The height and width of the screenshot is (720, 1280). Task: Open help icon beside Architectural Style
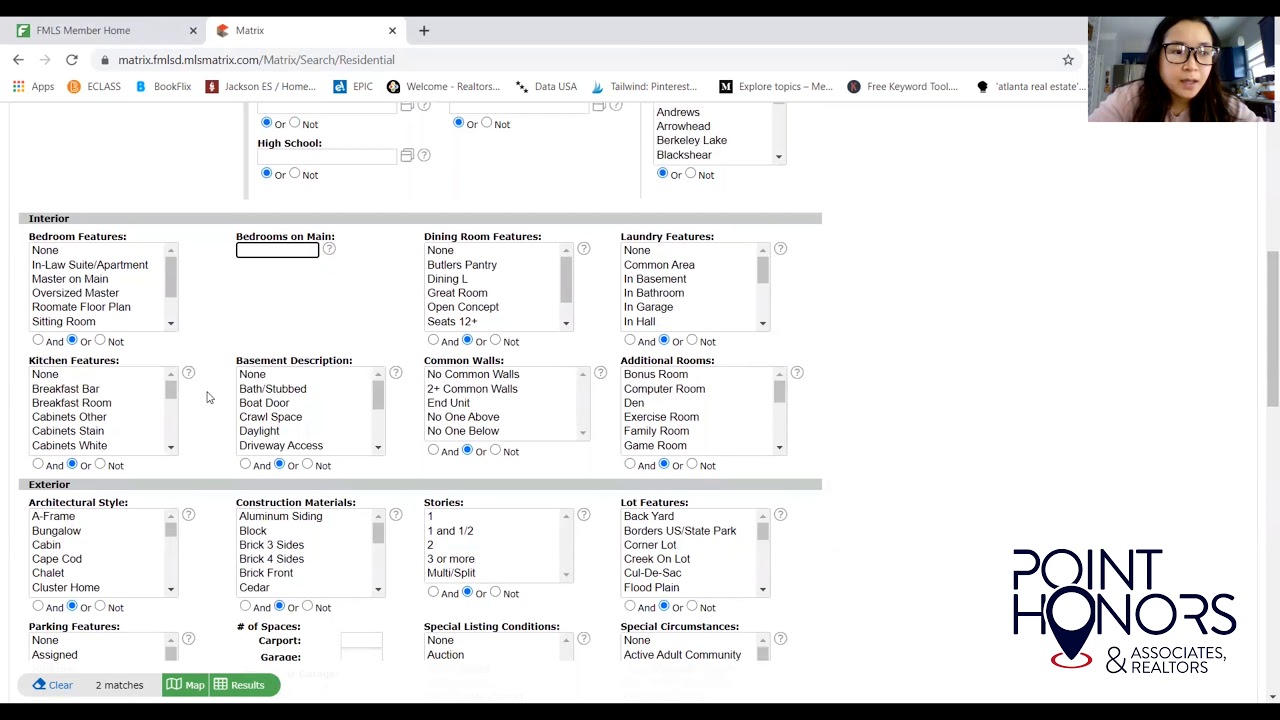tap(188, 515)
